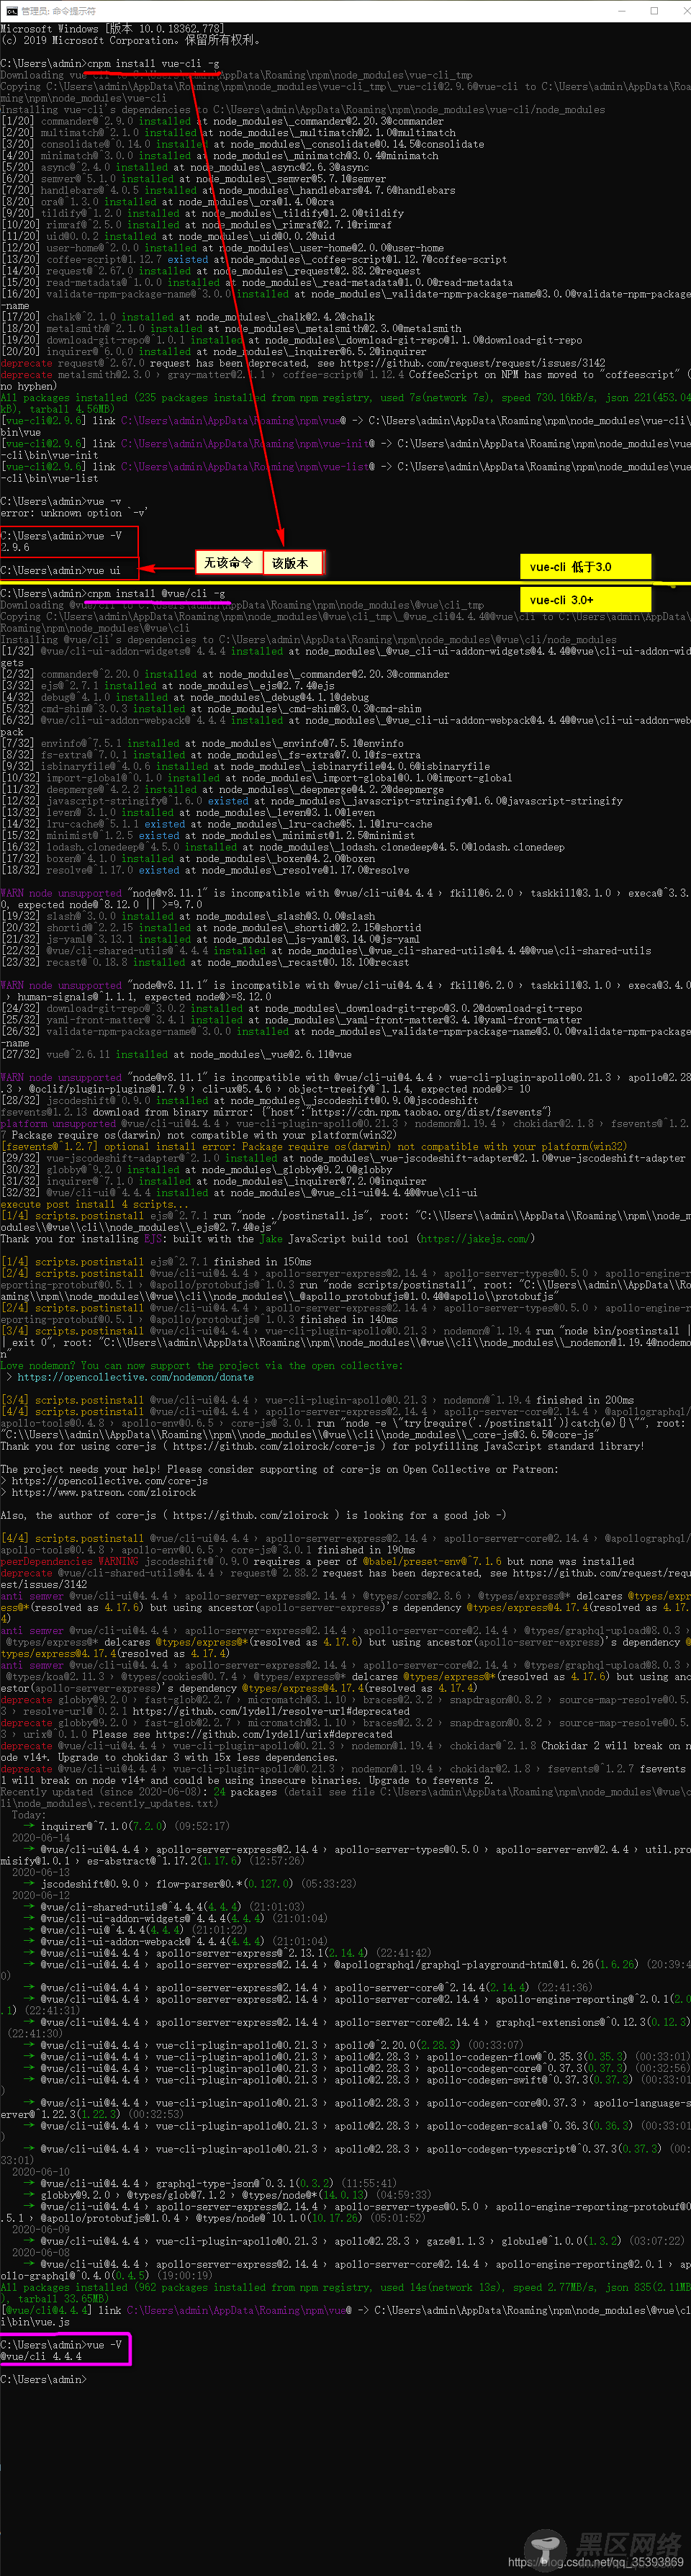
Task: Open the https://www.patreon.com/zloirock link
Action: pos(104,1492)
